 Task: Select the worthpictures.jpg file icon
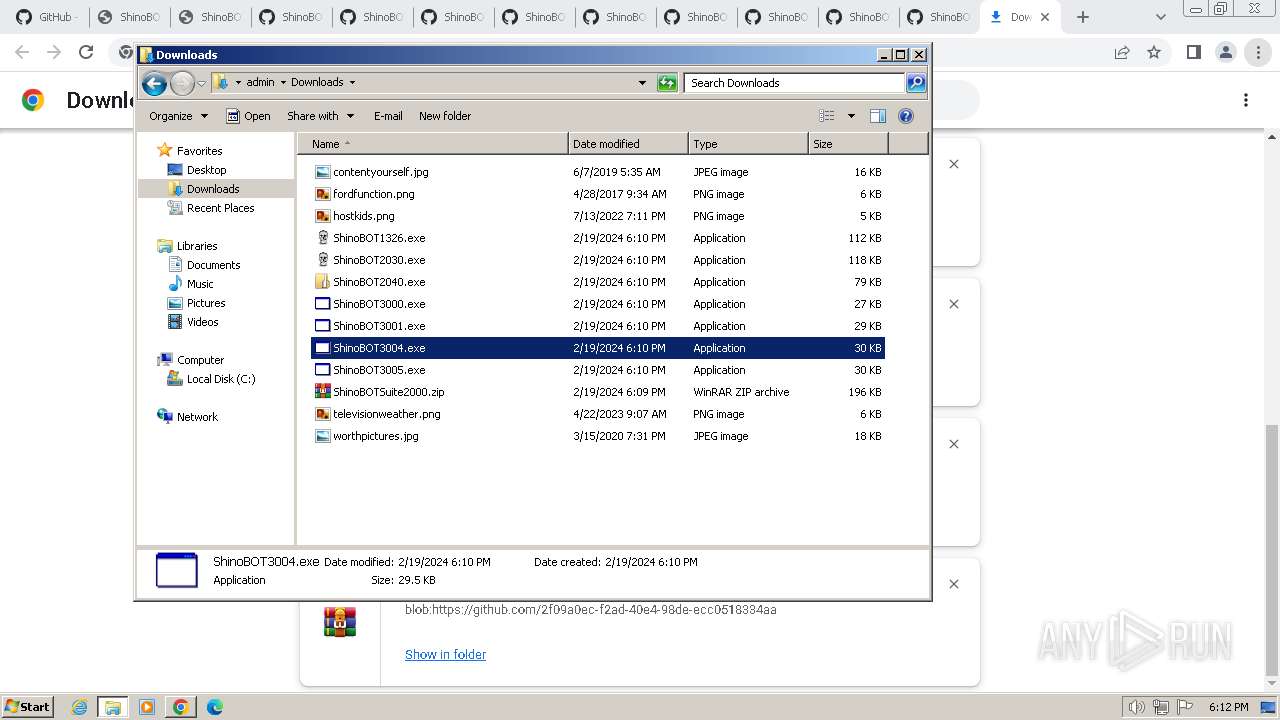(322, 436)
